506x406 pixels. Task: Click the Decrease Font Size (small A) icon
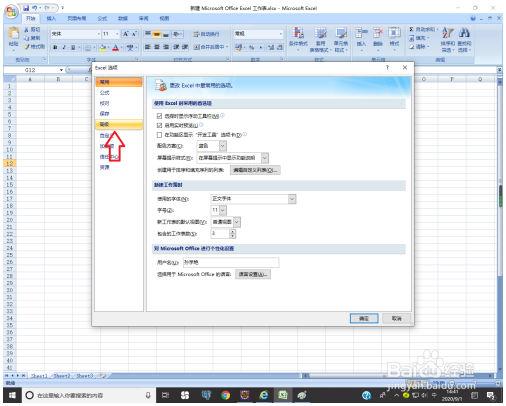134,34
